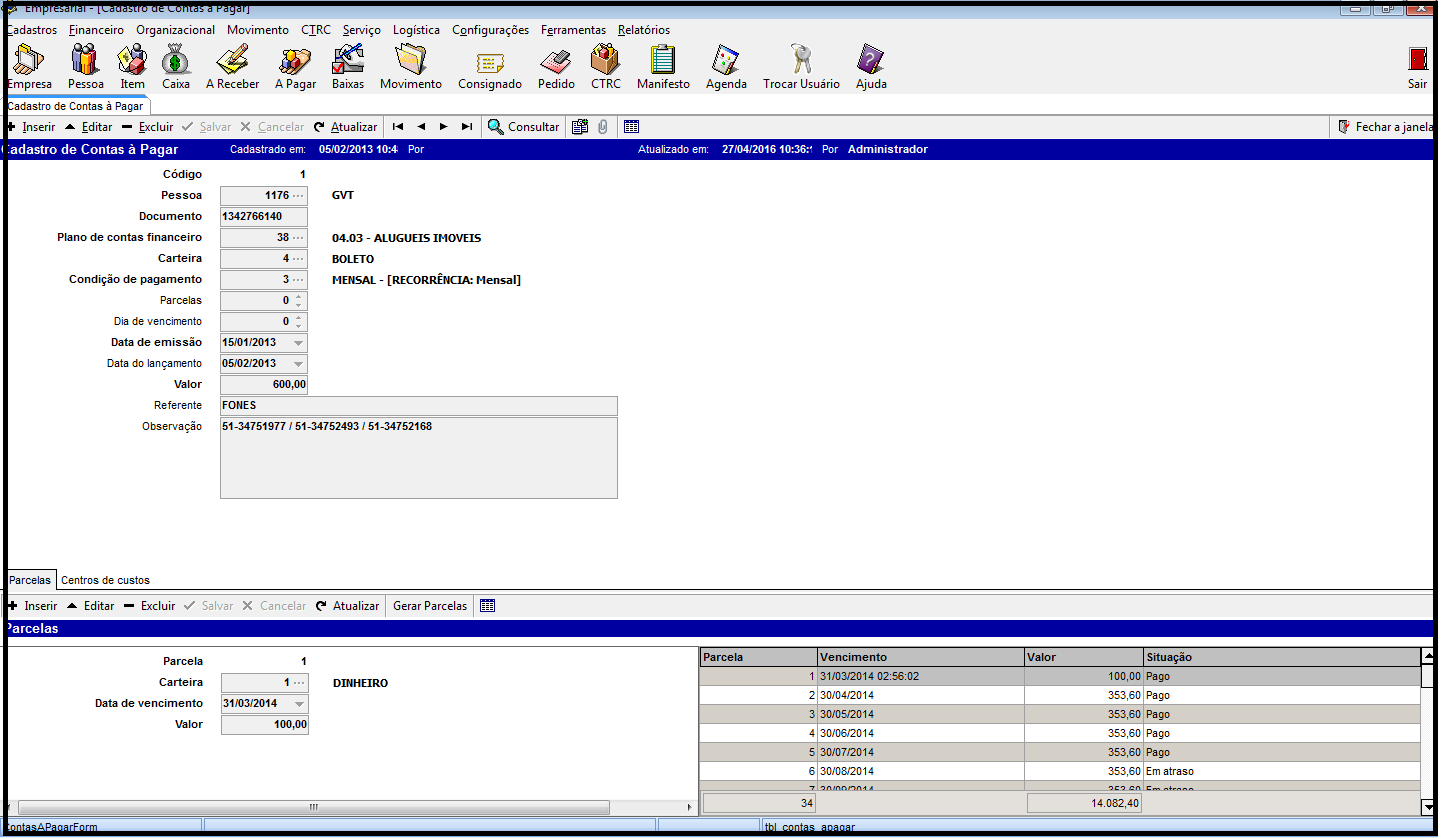Viewport: 1438px width, 838px height.
Task: Expand the Data do lançamento date dropdown
Action: pyautogui.click(x=298, y=364)
